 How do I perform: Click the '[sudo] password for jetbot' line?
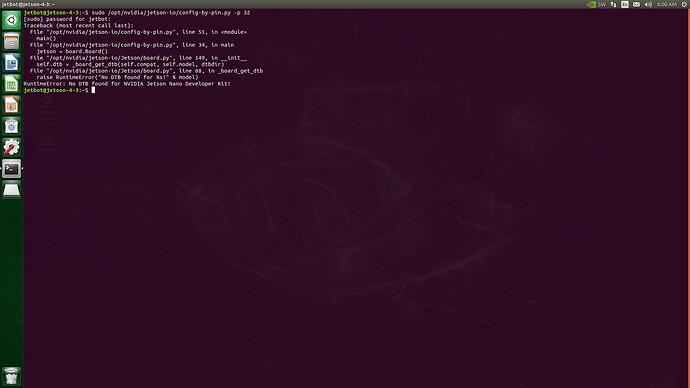(x=67, y=19)
